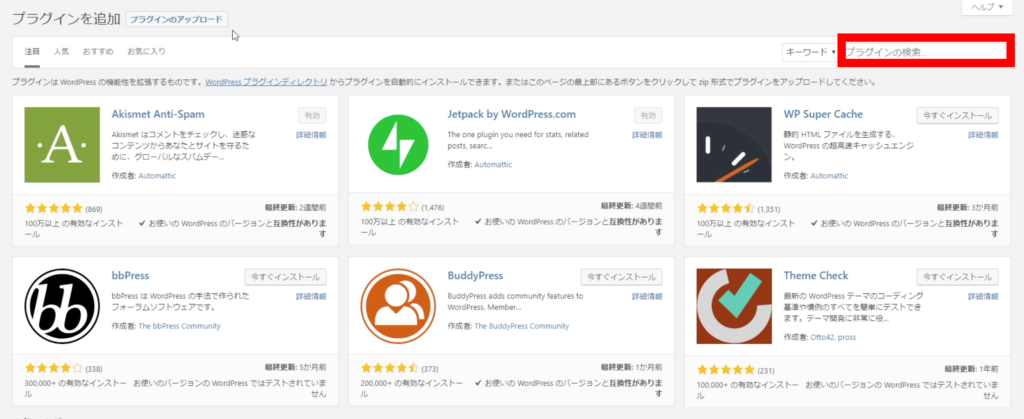This screenshot has width=1024, height=419.
Task: Click the 有効 button for Jetpack
Action: tap(648, 116)
